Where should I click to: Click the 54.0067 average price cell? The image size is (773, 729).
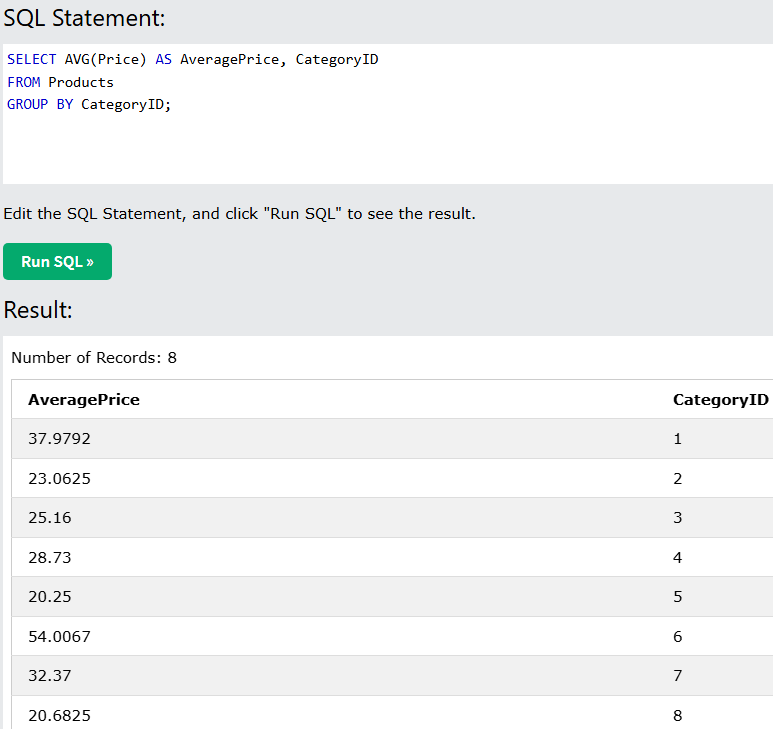pyautogui.click(x=59, y=637)
